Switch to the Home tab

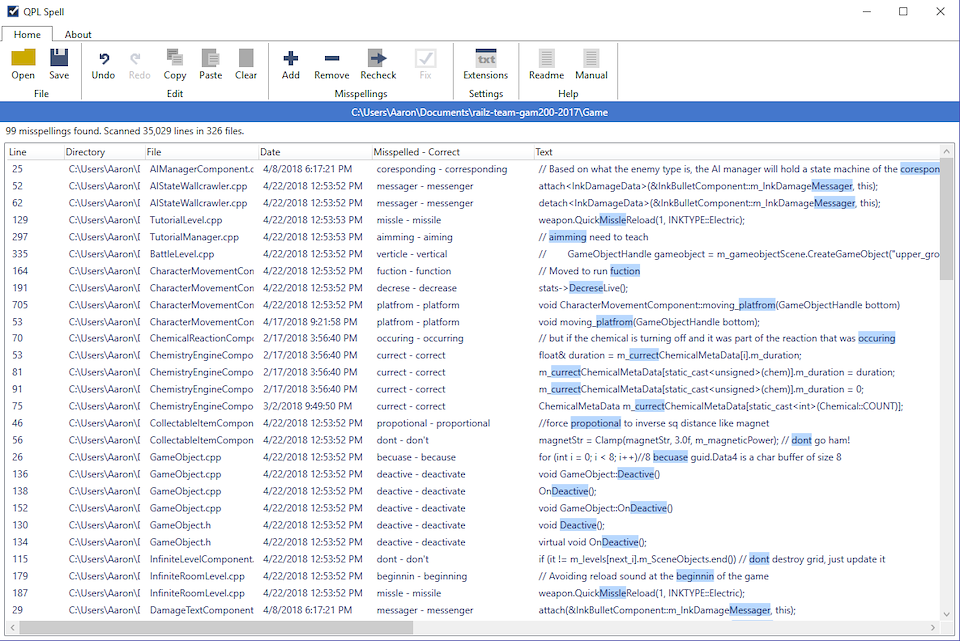tap(27, 34)
